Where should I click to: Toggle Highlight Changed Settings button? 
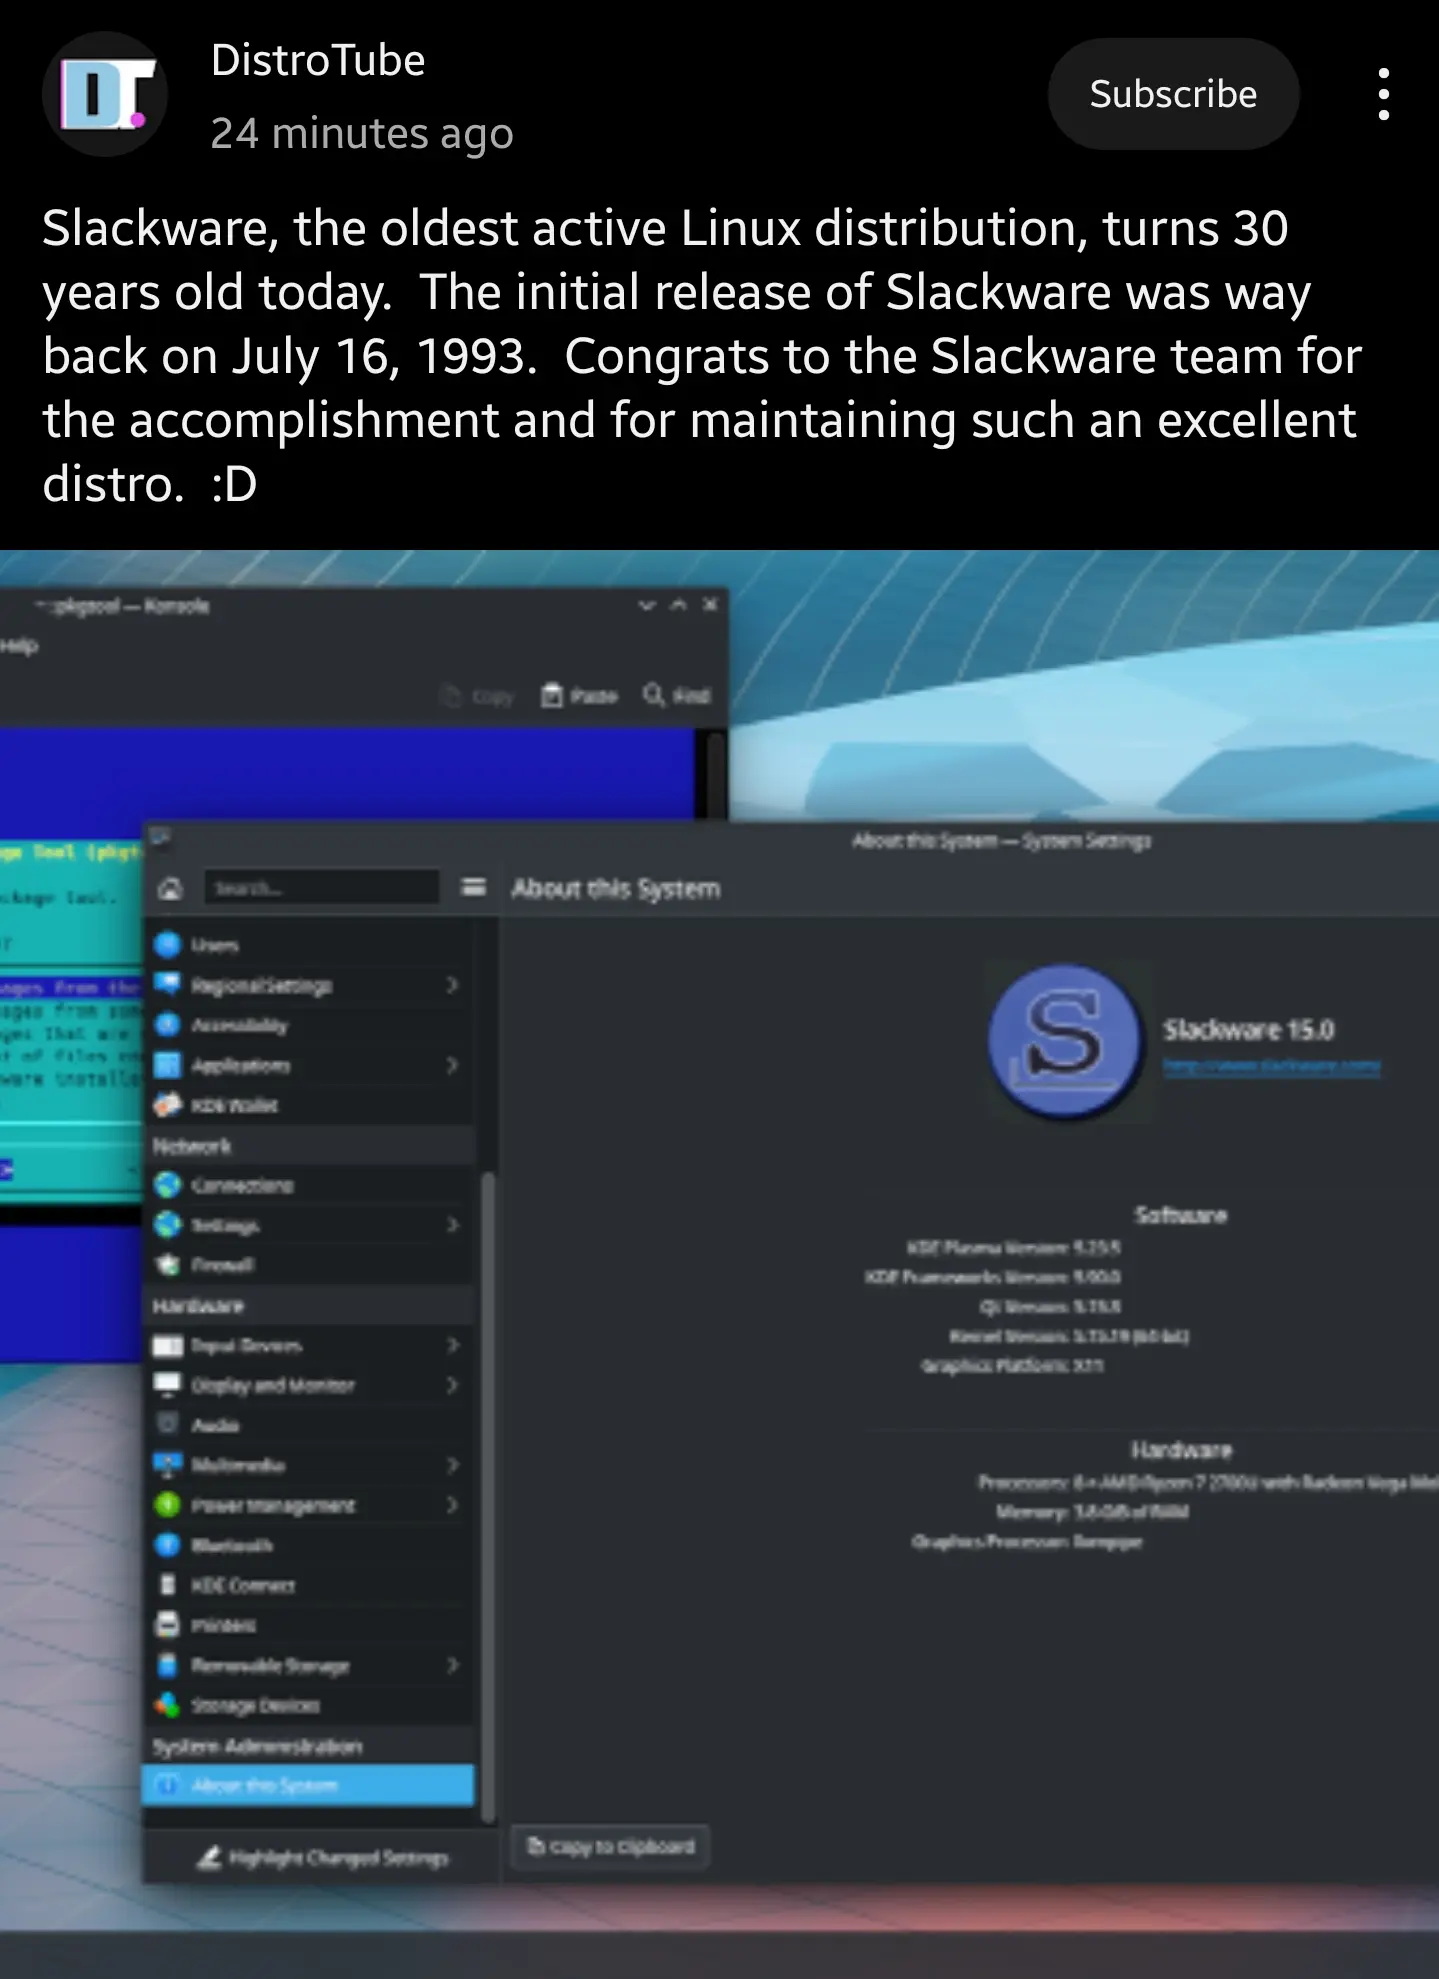click(322, 1858)
